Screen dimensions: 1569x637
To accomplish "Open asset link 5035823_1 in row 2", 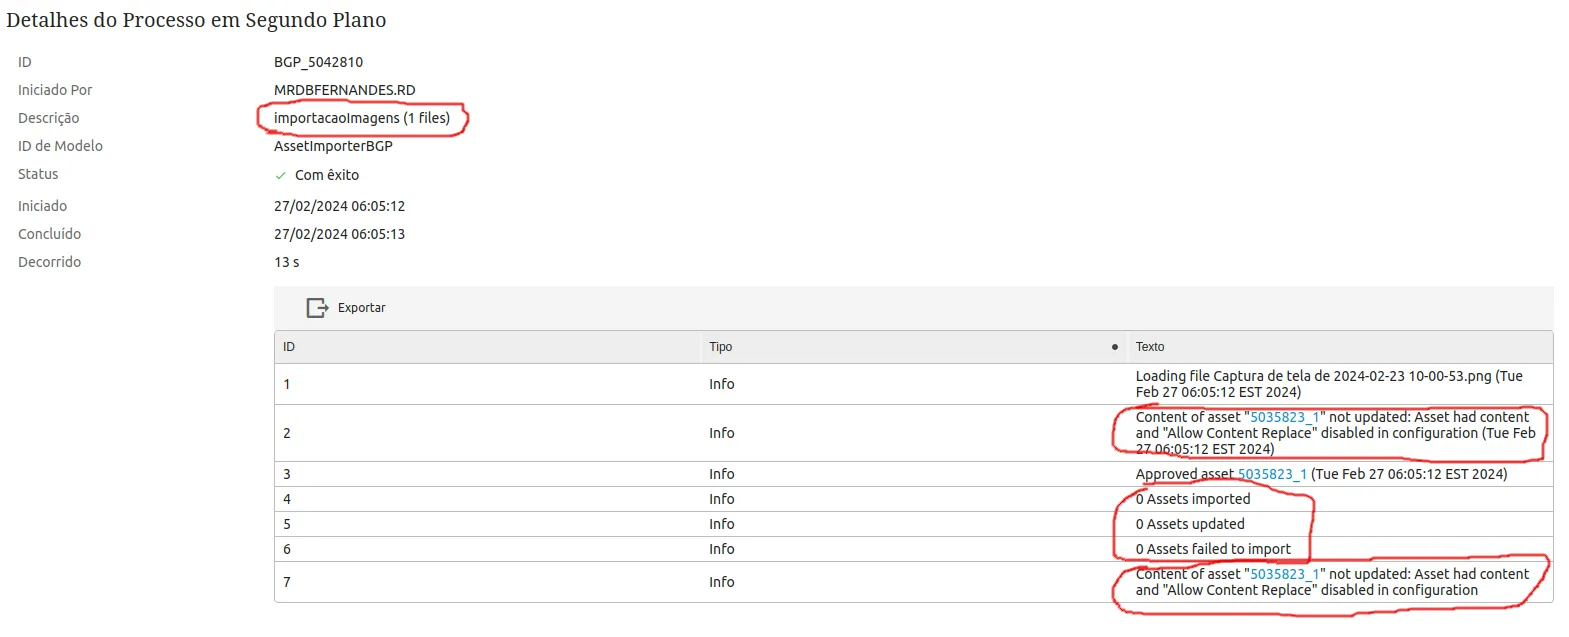I will [x=1285, y=417].
